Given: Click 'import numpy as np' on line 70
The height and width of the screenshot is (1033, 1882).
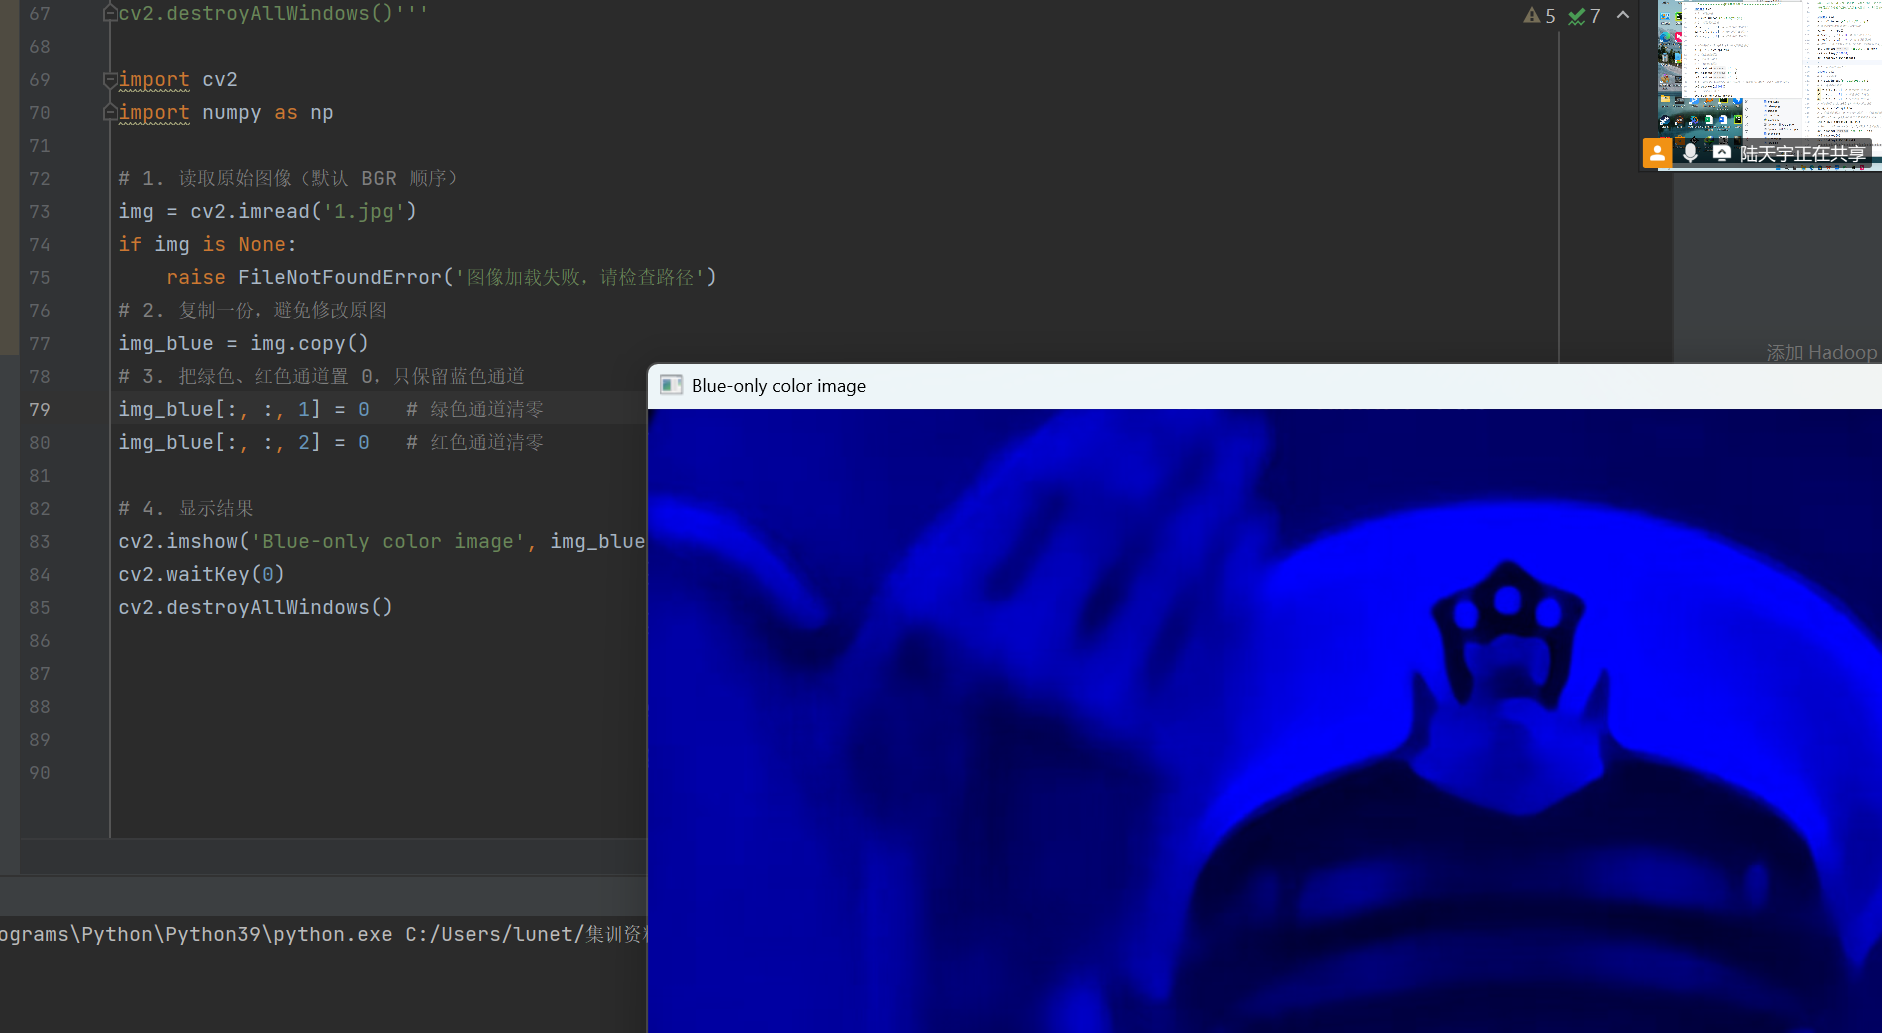Looking at the screenshot, I should (x=226, y=112).
